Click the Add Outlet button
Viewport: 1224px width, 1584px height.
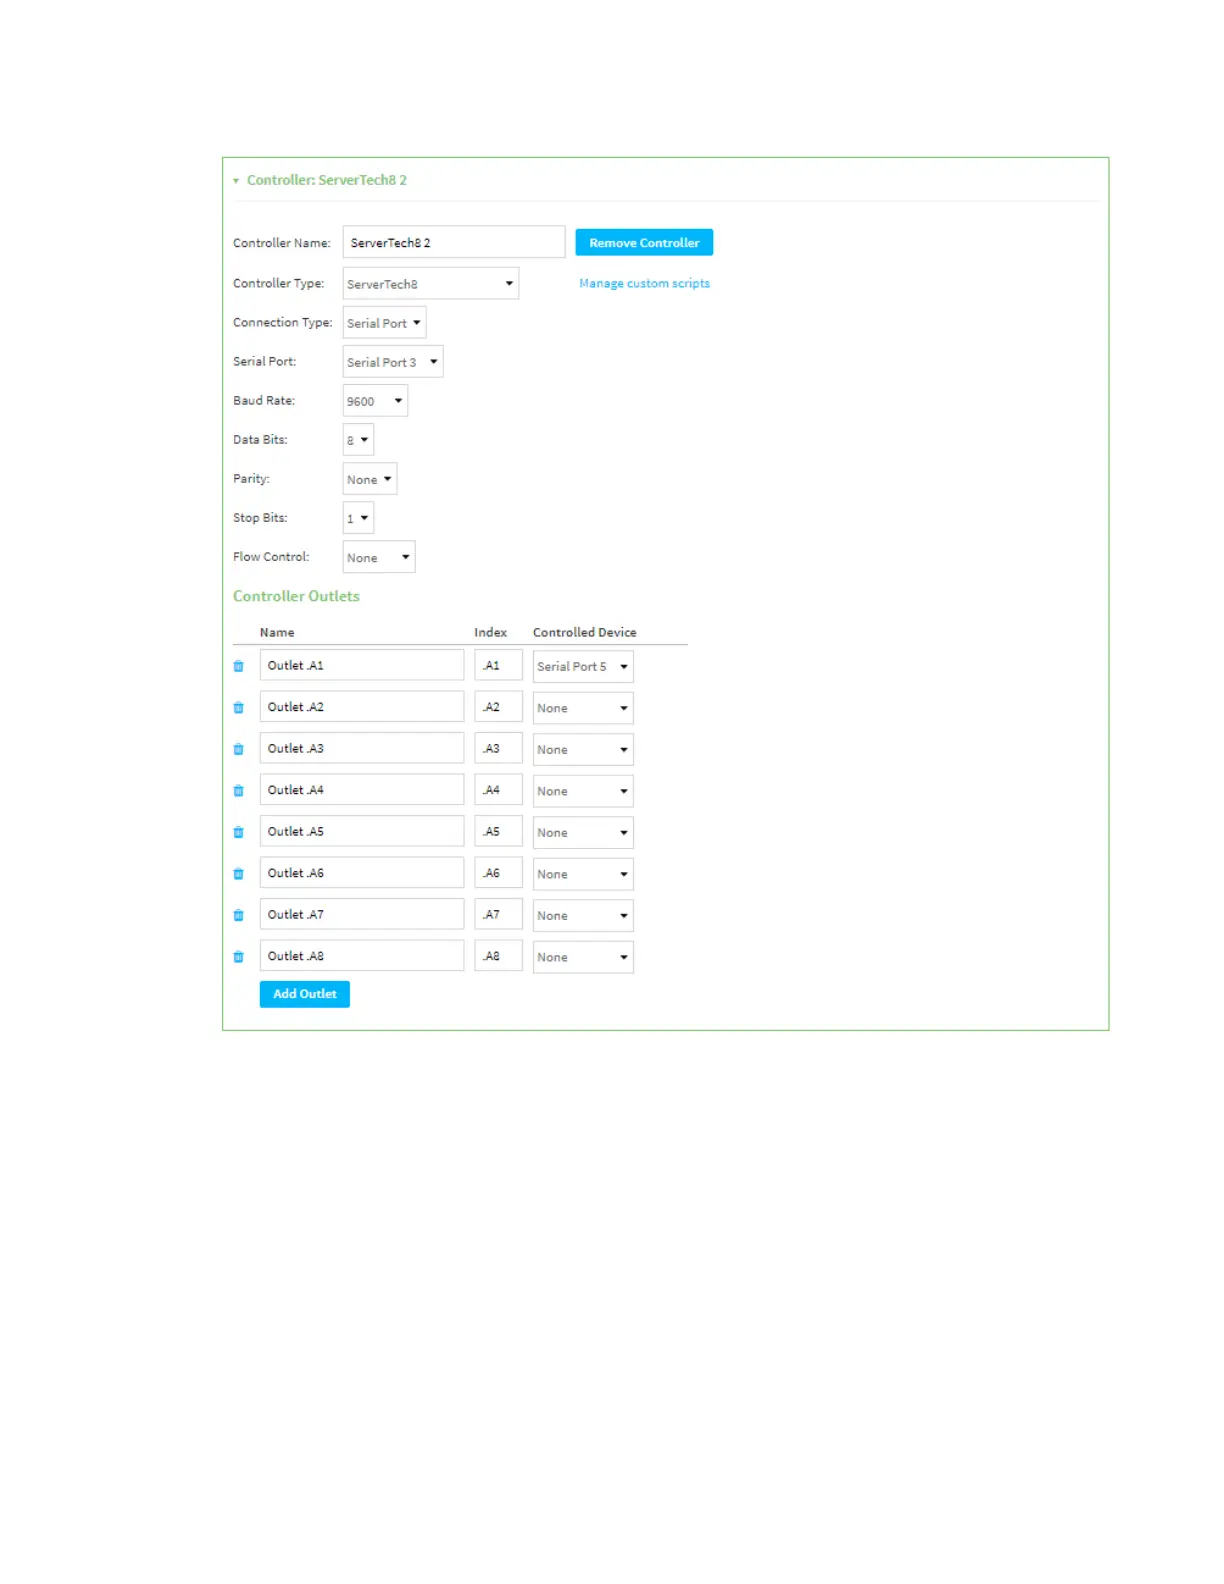pos(305,993)
